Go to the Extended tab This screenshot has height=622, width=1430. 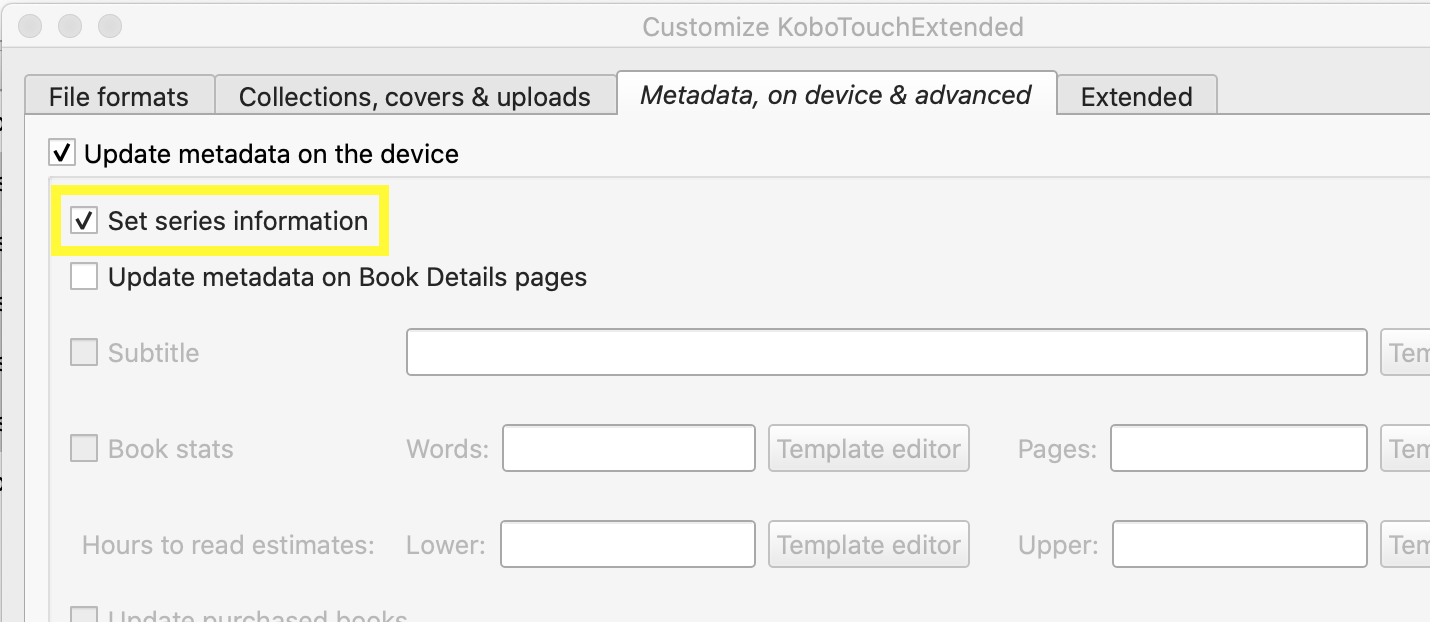[1136, 97]
